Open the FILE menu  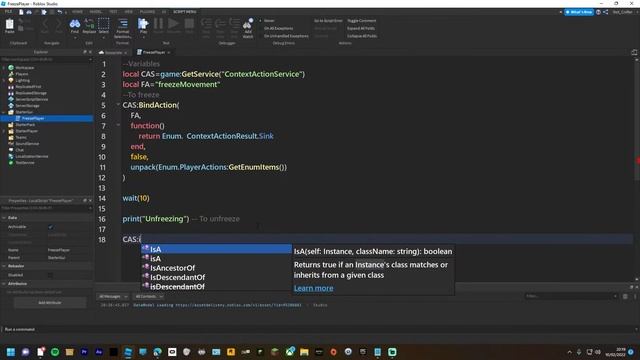click(x=8, y=12)
